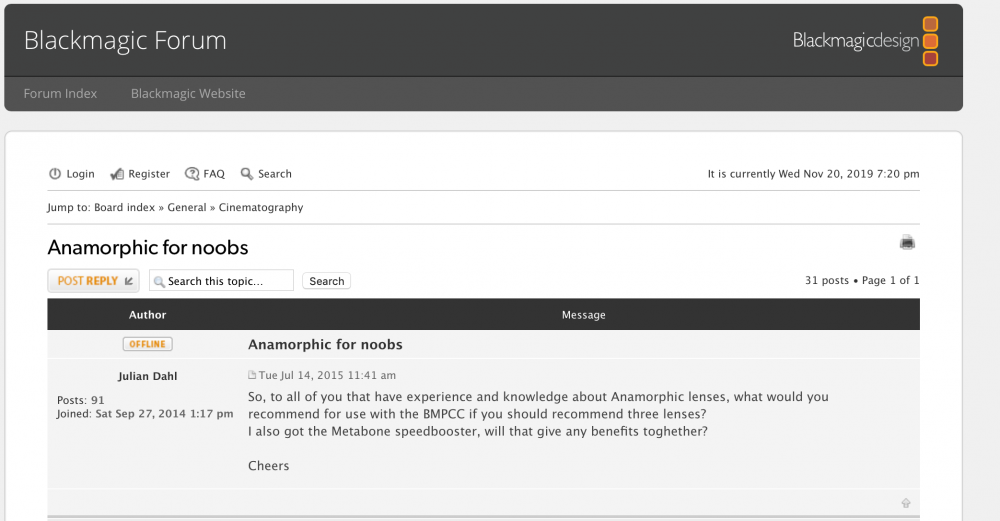1000x521 pixels.
Task: View Julian Dahl's profile
Action: pyautogui.click(x=148, y=376)
